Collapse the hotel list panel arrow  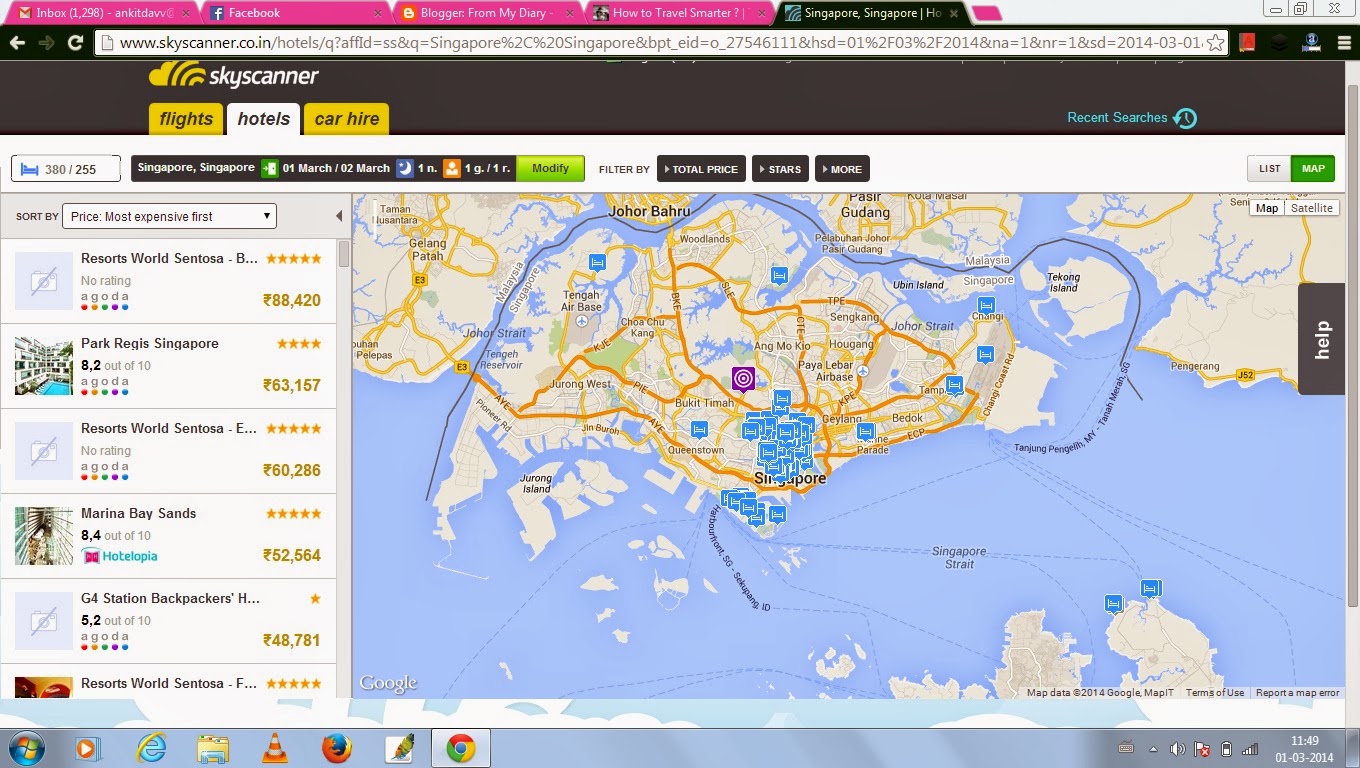[339, 216]
